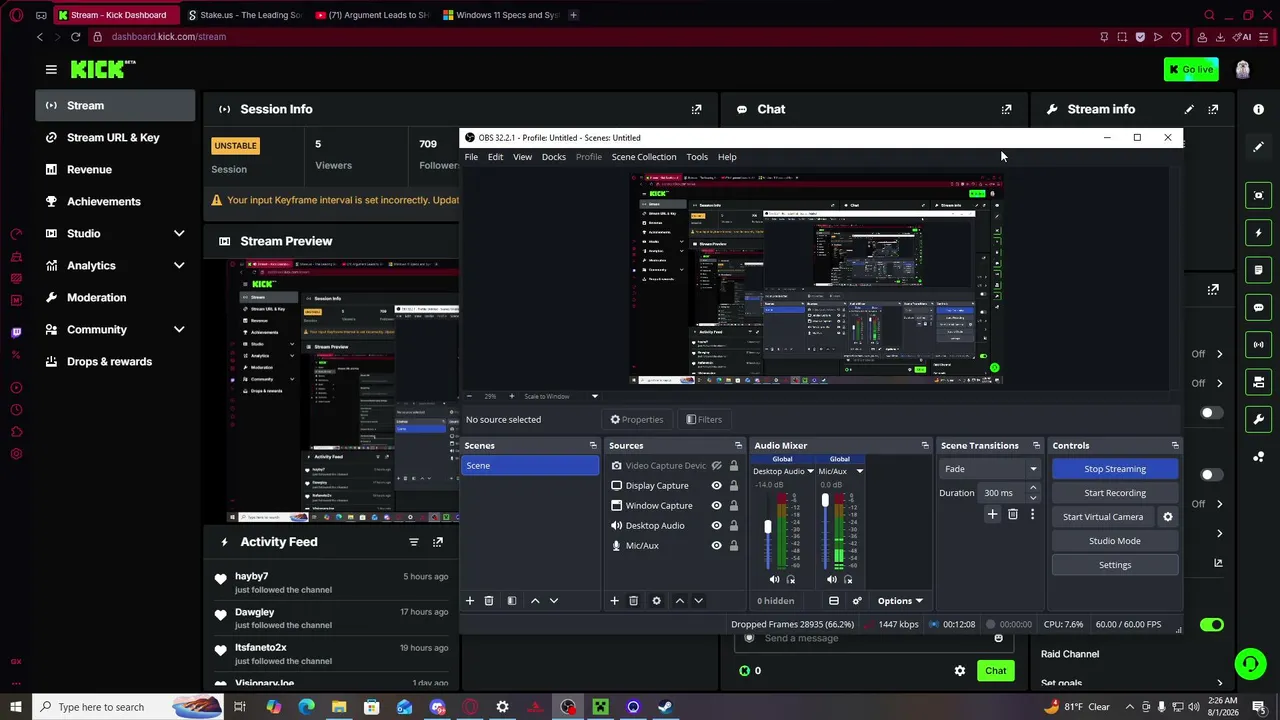Unlock the Display Capture source
1280x720 pixels.
pos(733,486)
